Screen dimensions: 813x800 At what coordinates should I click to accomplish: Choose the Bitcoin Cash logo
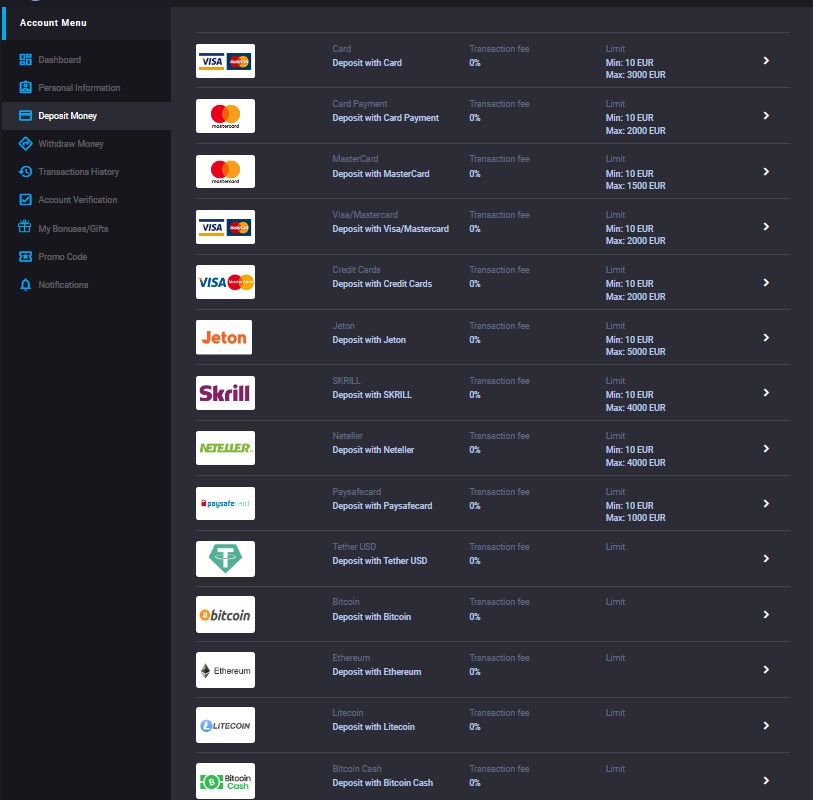225,781
